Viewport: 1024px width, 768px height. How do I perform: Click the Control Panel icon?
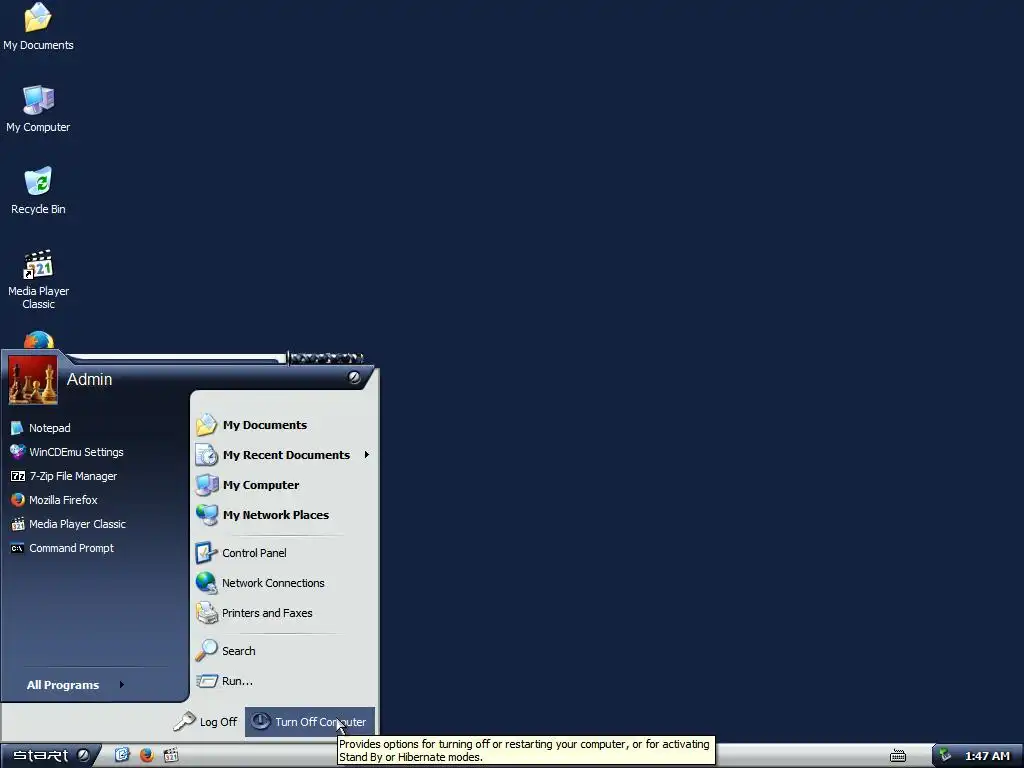tap(206, 553)
